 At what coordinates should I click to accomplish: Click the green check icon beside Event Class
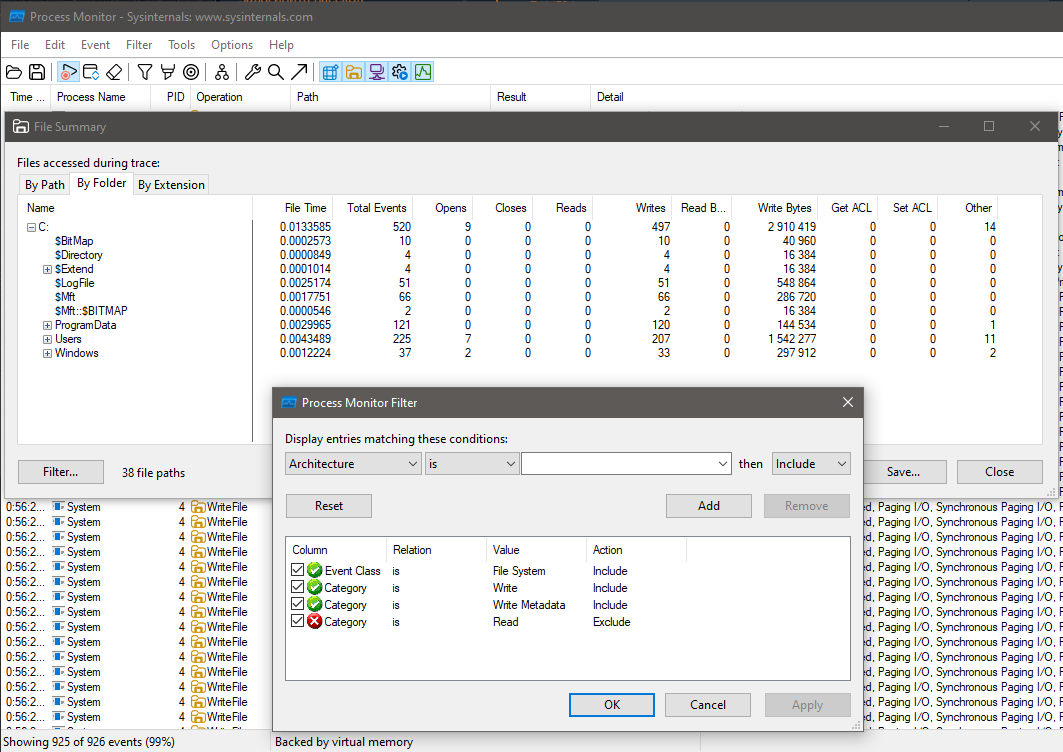point(315,570)
